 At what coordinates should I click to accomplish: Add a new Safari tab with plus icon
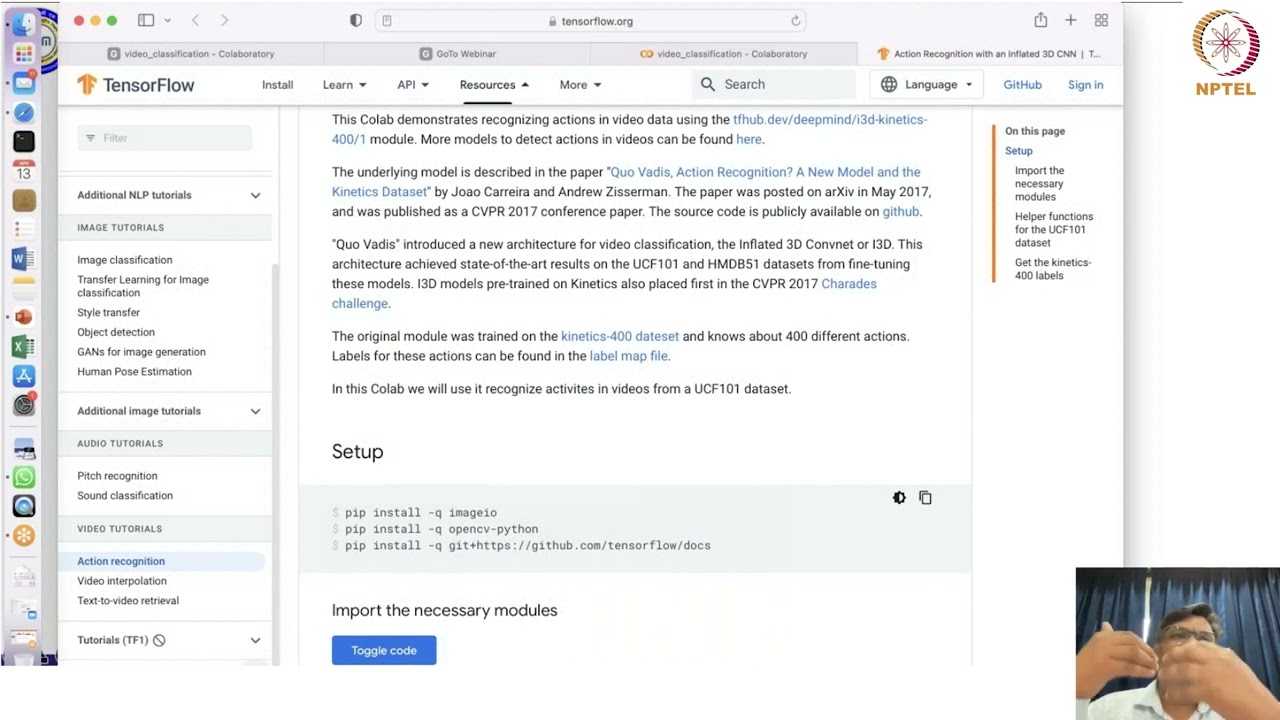click(1071, 20)
